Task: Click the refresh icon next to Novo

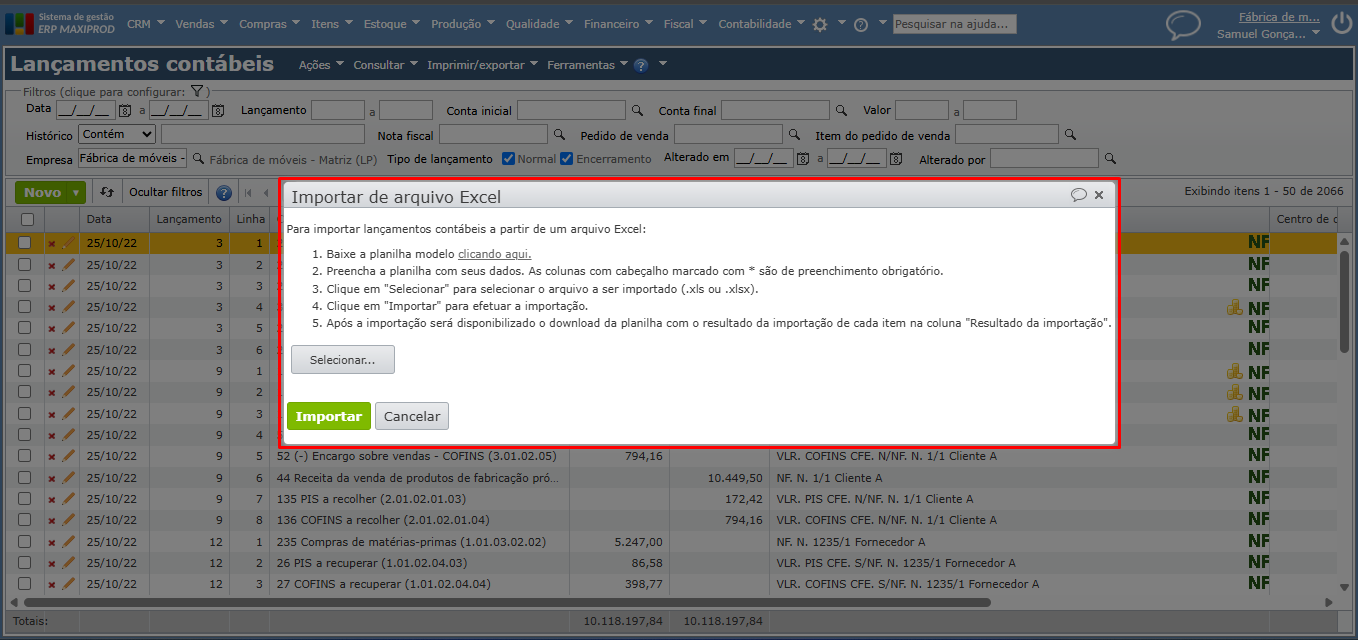Action: 107,192
